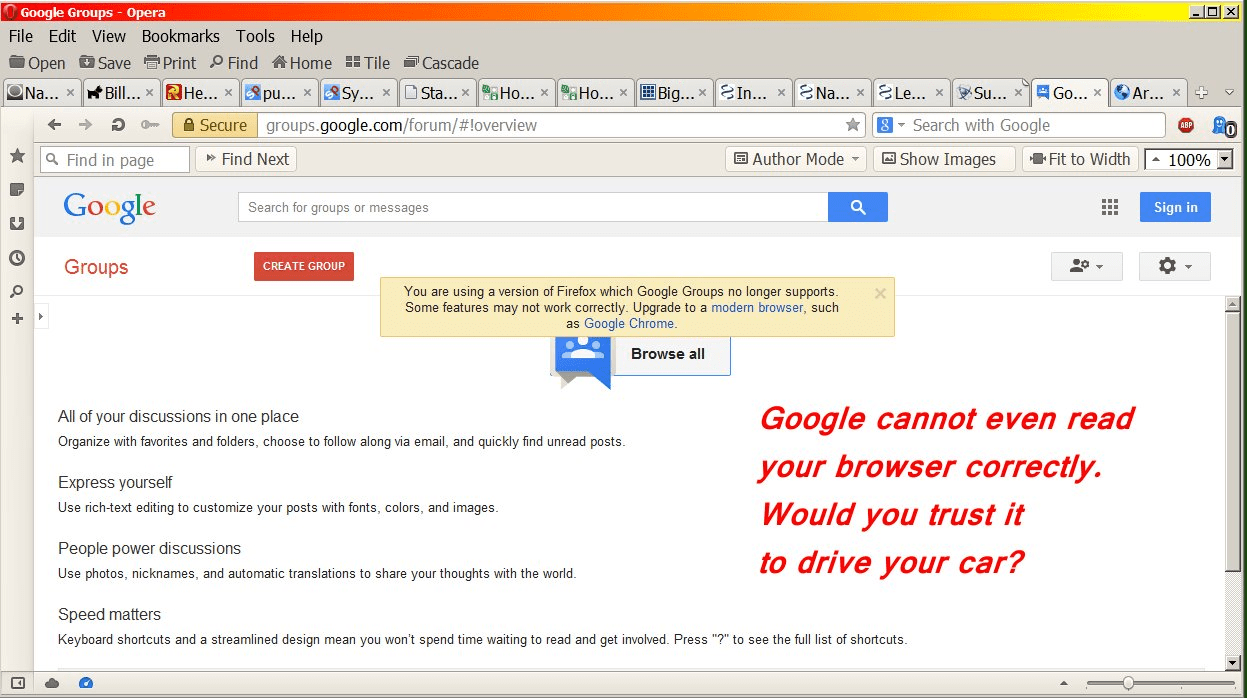Screen dimensions: 1247x698
Task: Open the my groups people dropdown
Action: point(1087,266)
